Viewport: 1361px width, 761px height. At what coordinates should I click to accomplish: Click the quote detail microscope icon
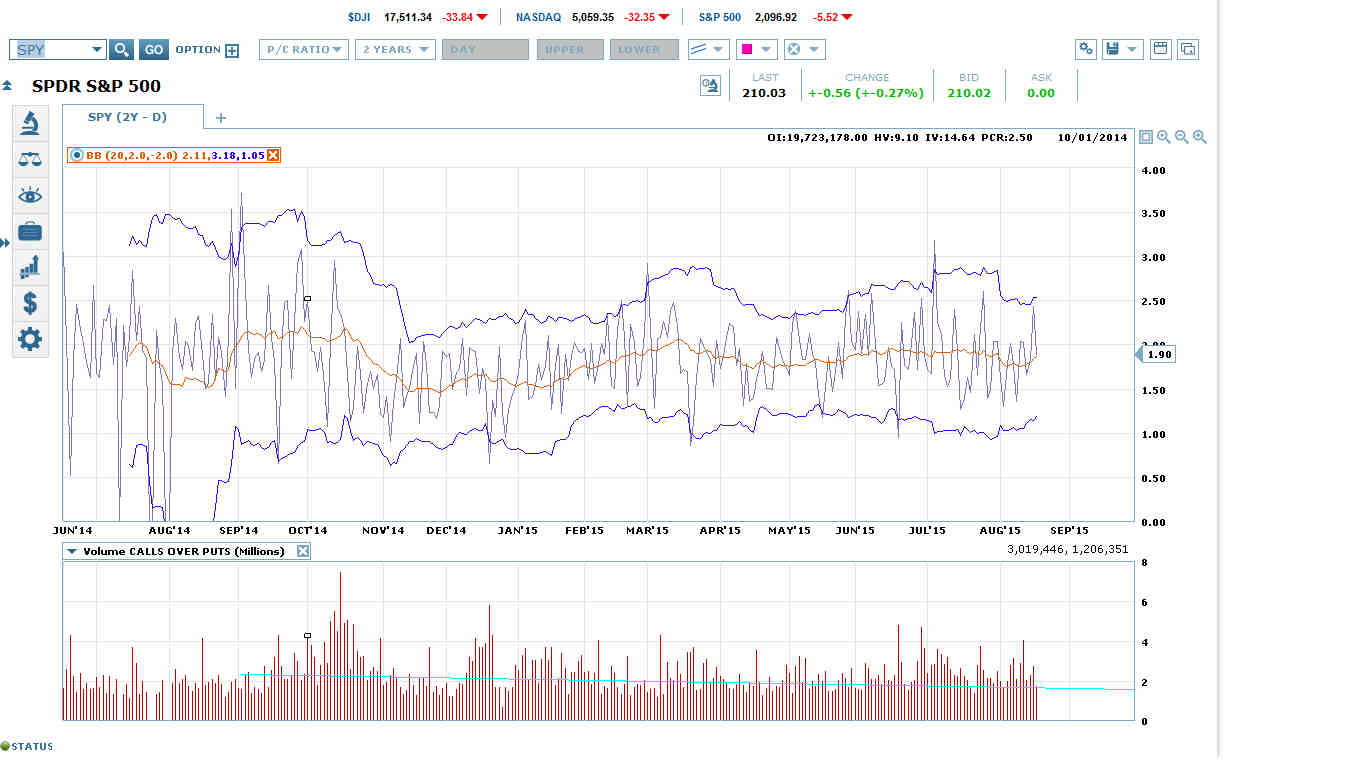click(x=710, y=86)
